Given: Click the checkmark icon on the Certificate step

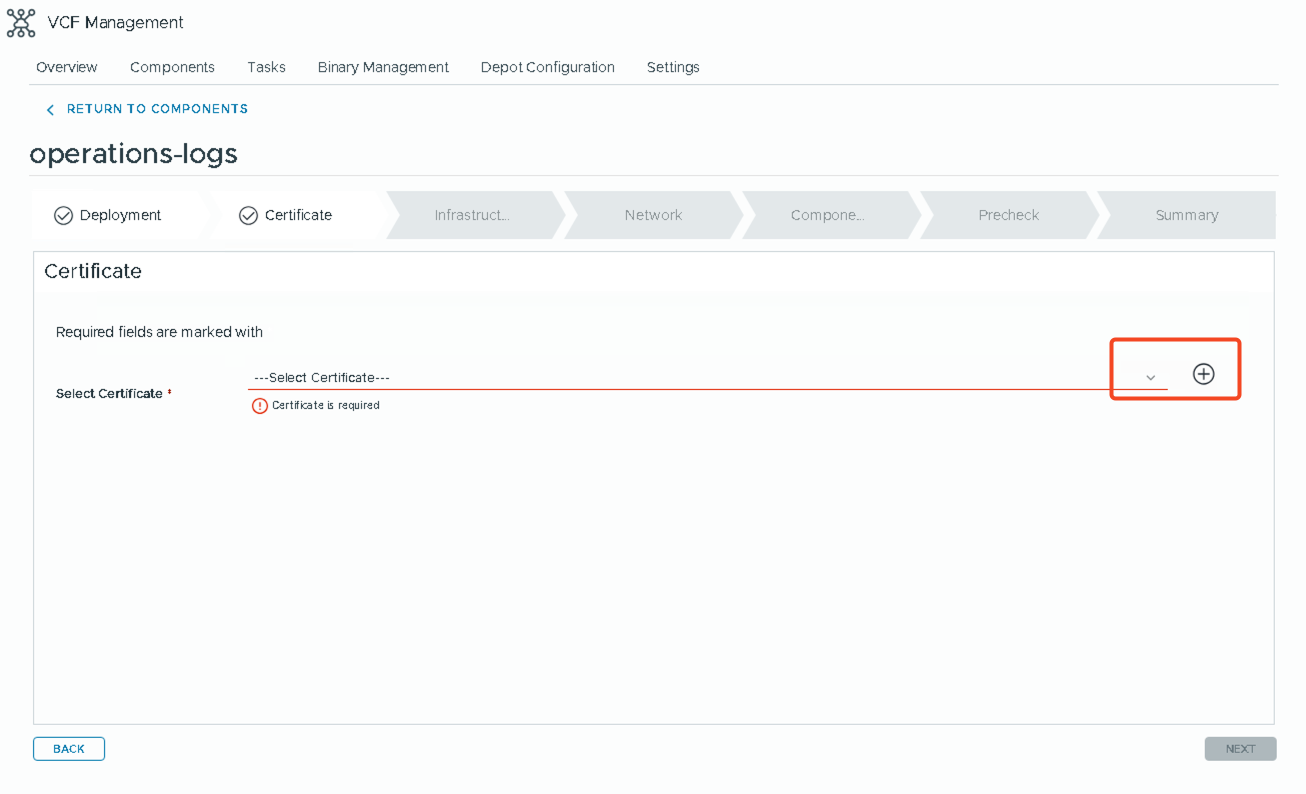Looking at the screenshot, I should [x=248, y=216].
